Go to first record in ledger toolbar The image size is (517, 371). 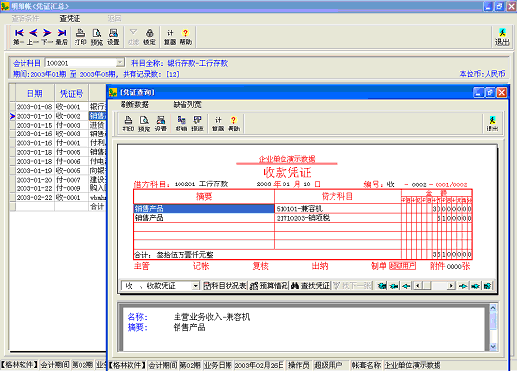coord(19,37)
